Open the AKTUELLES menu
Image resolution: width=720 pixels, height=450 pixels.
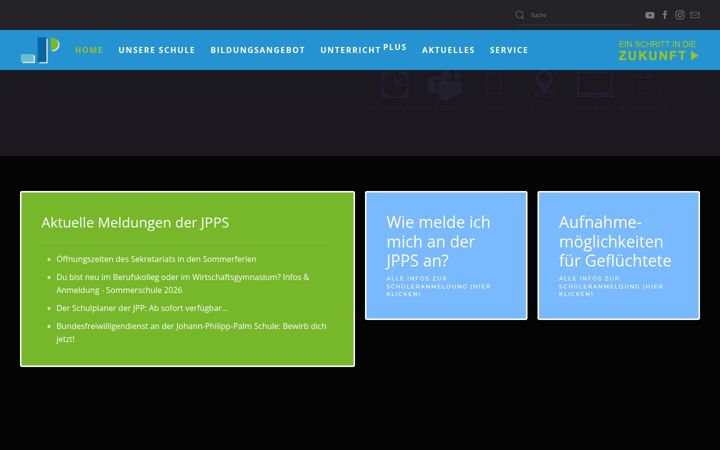coord(448,50)
